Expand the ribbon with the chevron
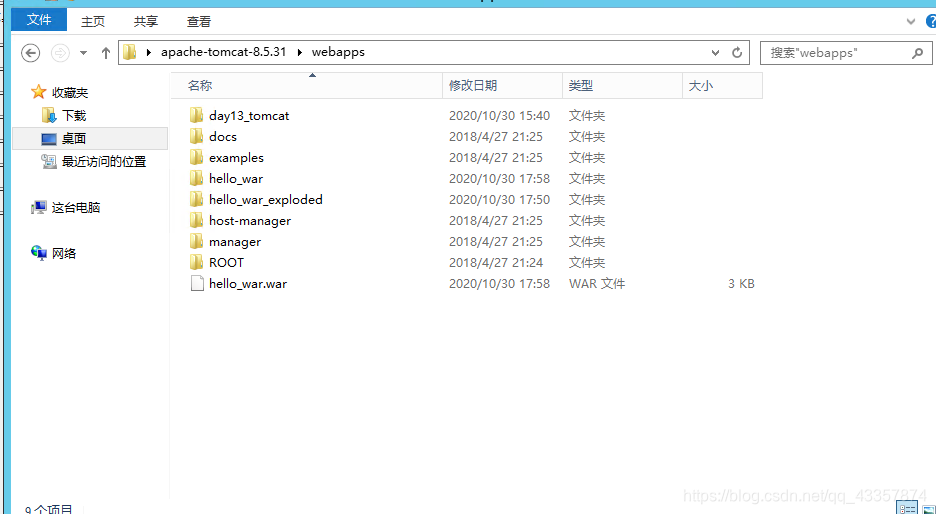Viewport: 936px width, 514px height. (911, 21)
